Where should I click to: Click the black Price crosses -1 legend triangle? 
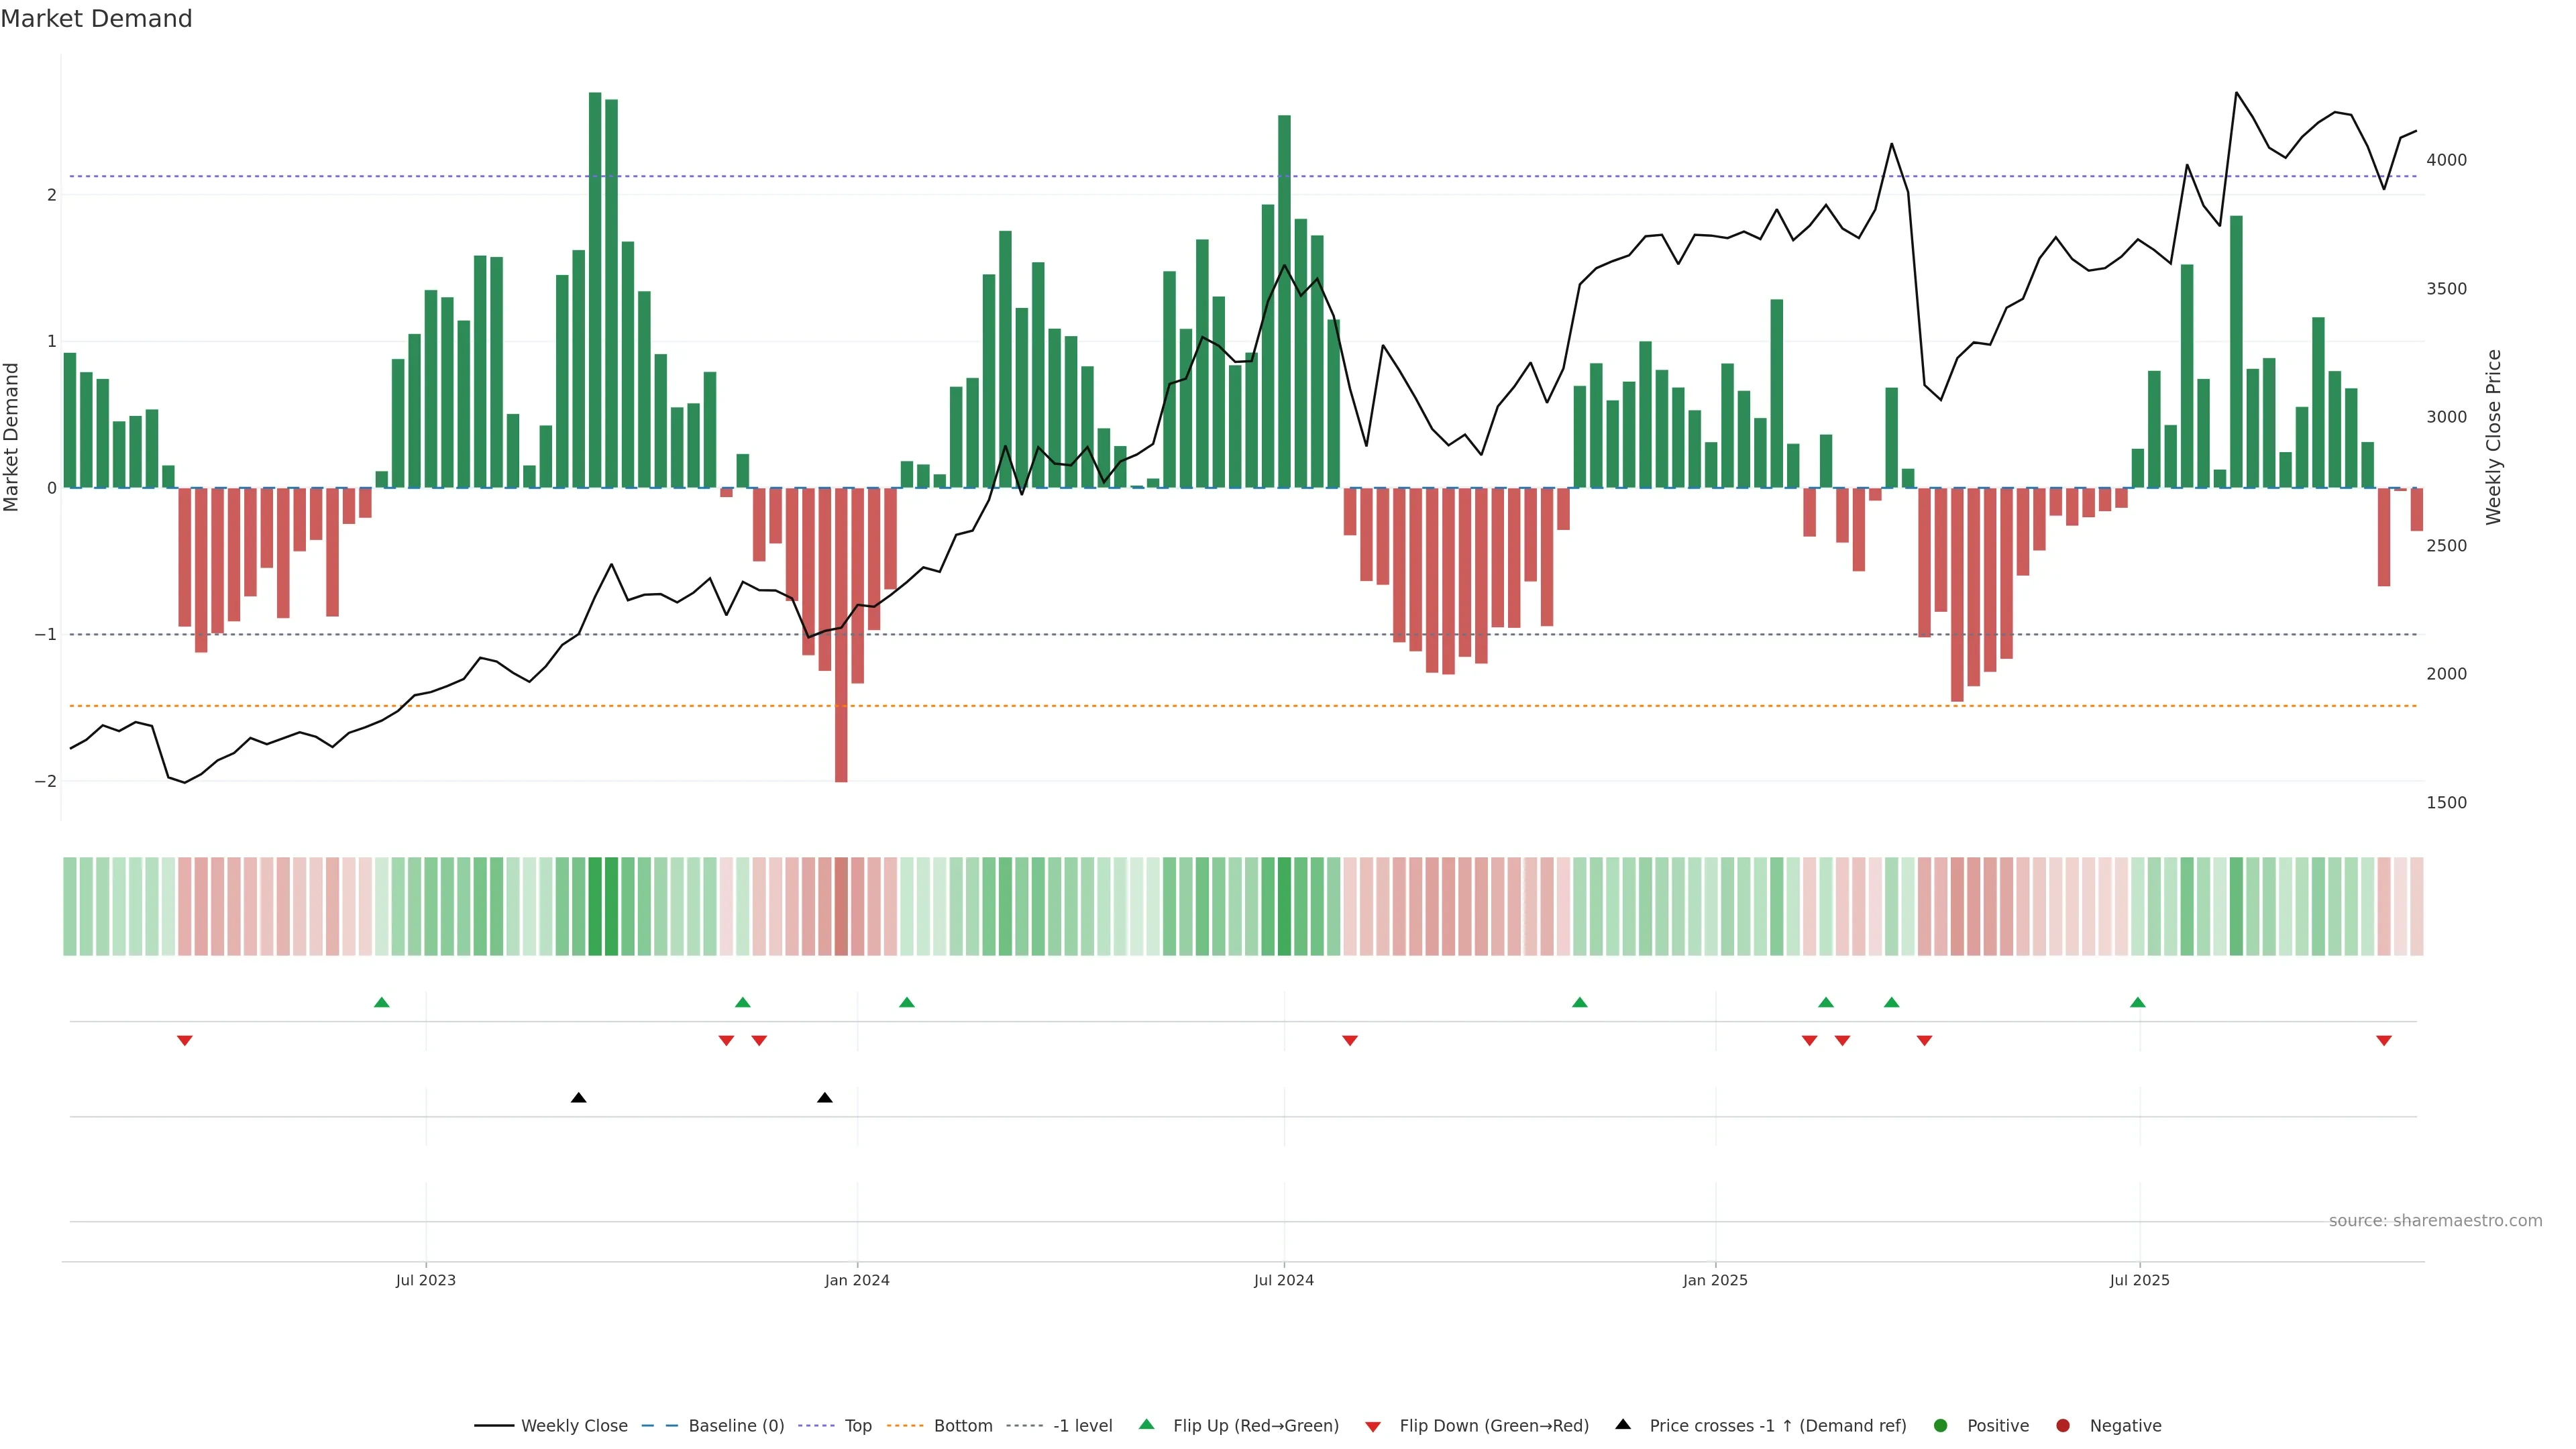click(x=1623, y=1424)
